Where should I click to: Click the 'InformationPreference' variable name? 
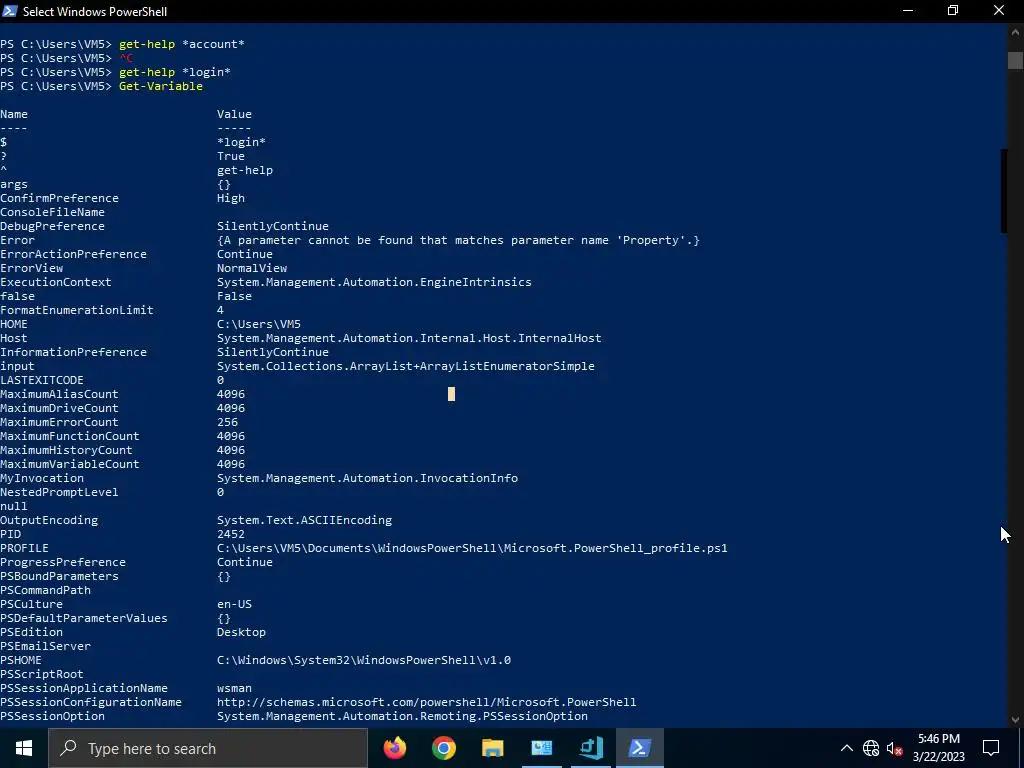[x=73, y=352]
